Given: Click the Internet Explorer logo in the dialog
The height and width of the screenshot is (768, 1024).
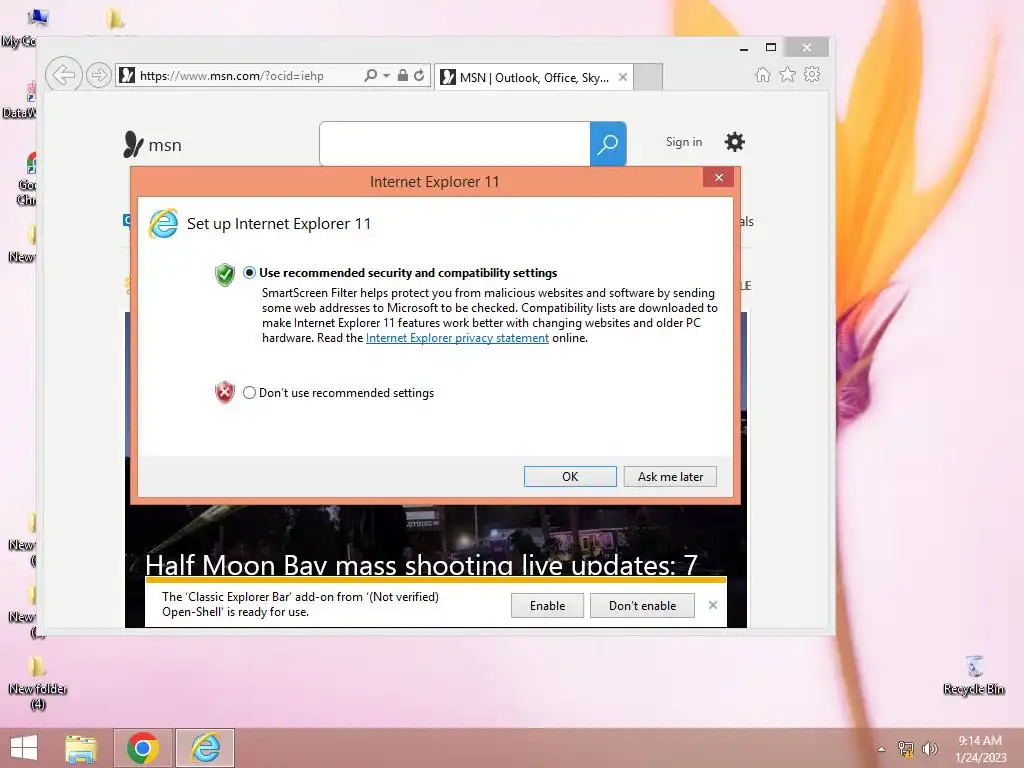Looking at the screenshot, I should click(x=163, y=223).
